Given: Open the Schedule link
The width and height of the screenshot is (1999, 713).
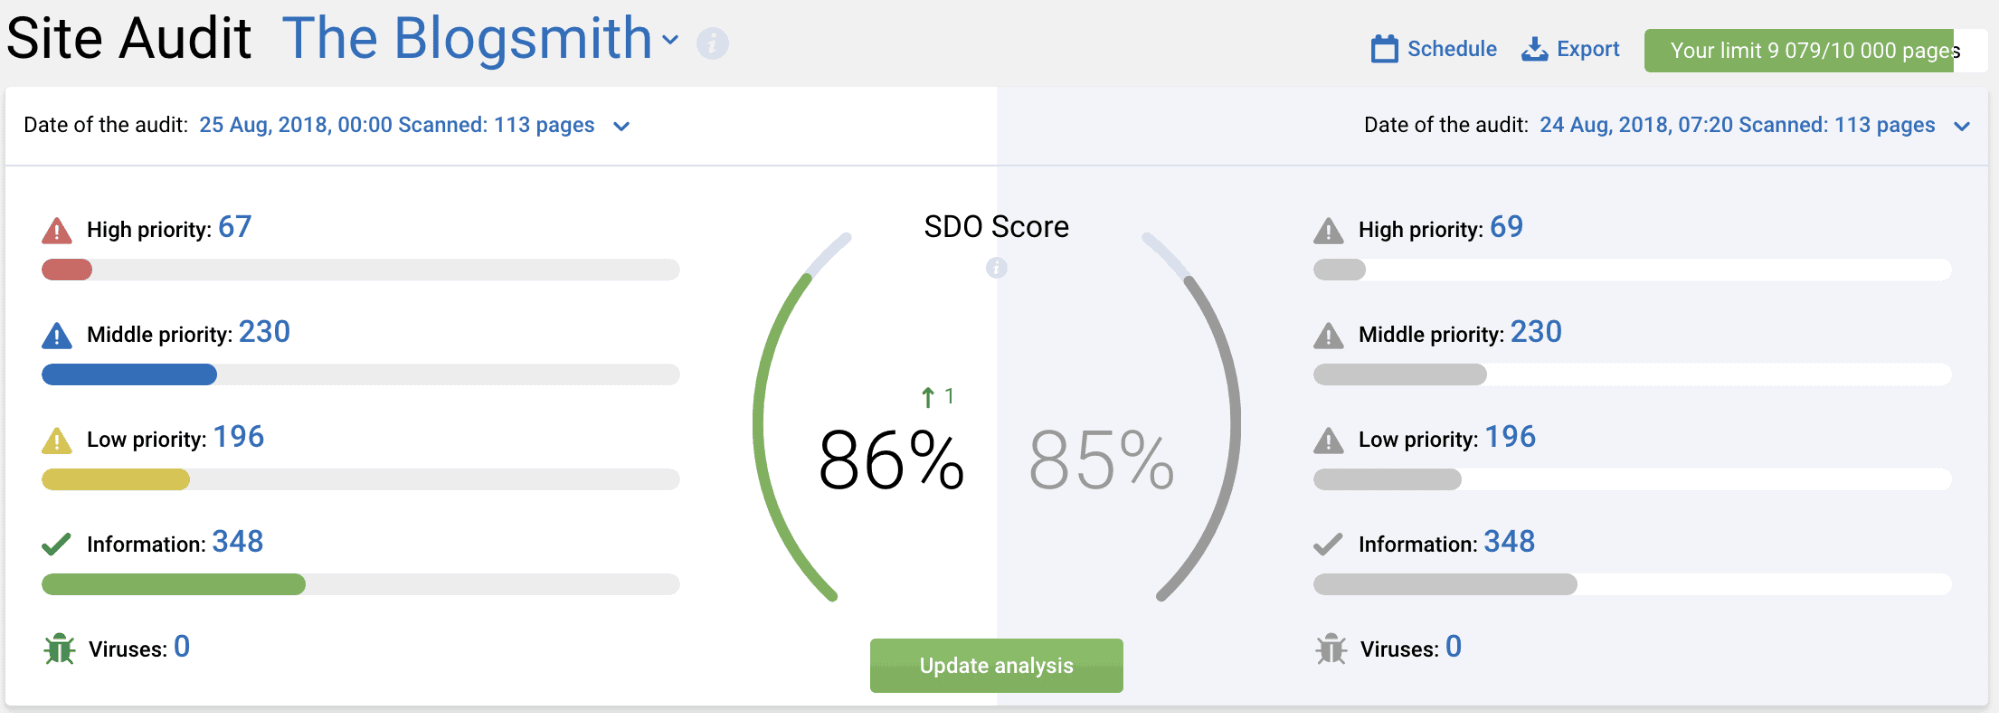Looking at the screenshot, I should pos(1434,49).
